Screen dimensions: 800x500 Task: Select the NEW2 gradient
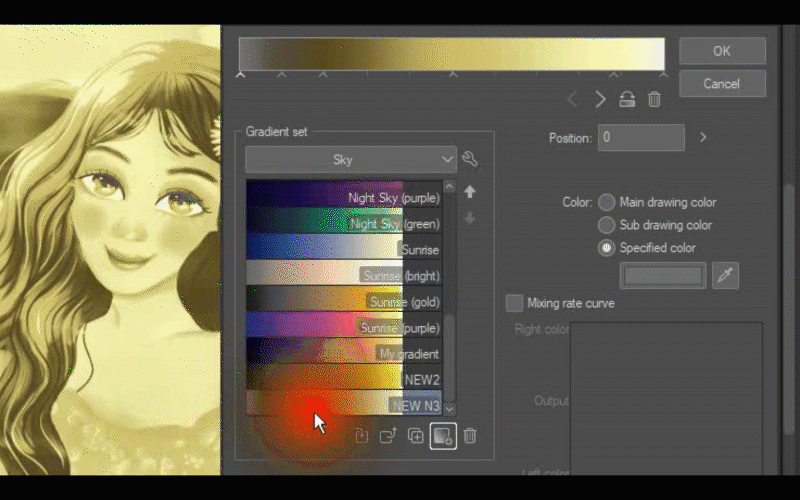pyautogui.click(x=344, y=377)
